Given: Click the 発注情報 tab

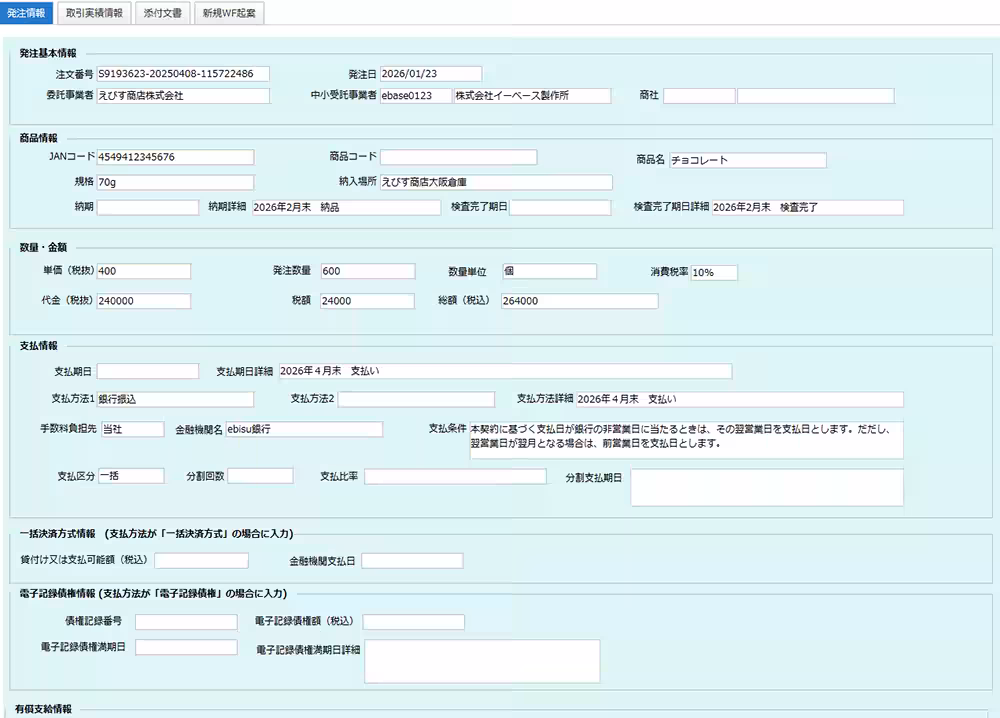Looking at the screenshot, I should 26,14.
